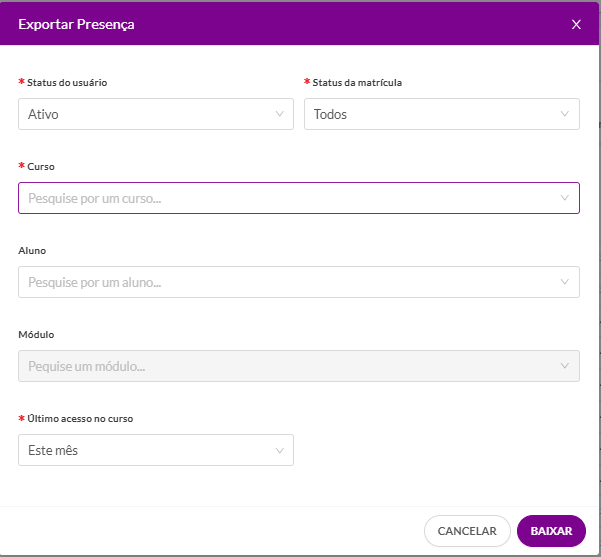Viewport: 601px width, 557px height.
Task: Open the Status da matrícula dropdown showing Todos
Action: 442,114
